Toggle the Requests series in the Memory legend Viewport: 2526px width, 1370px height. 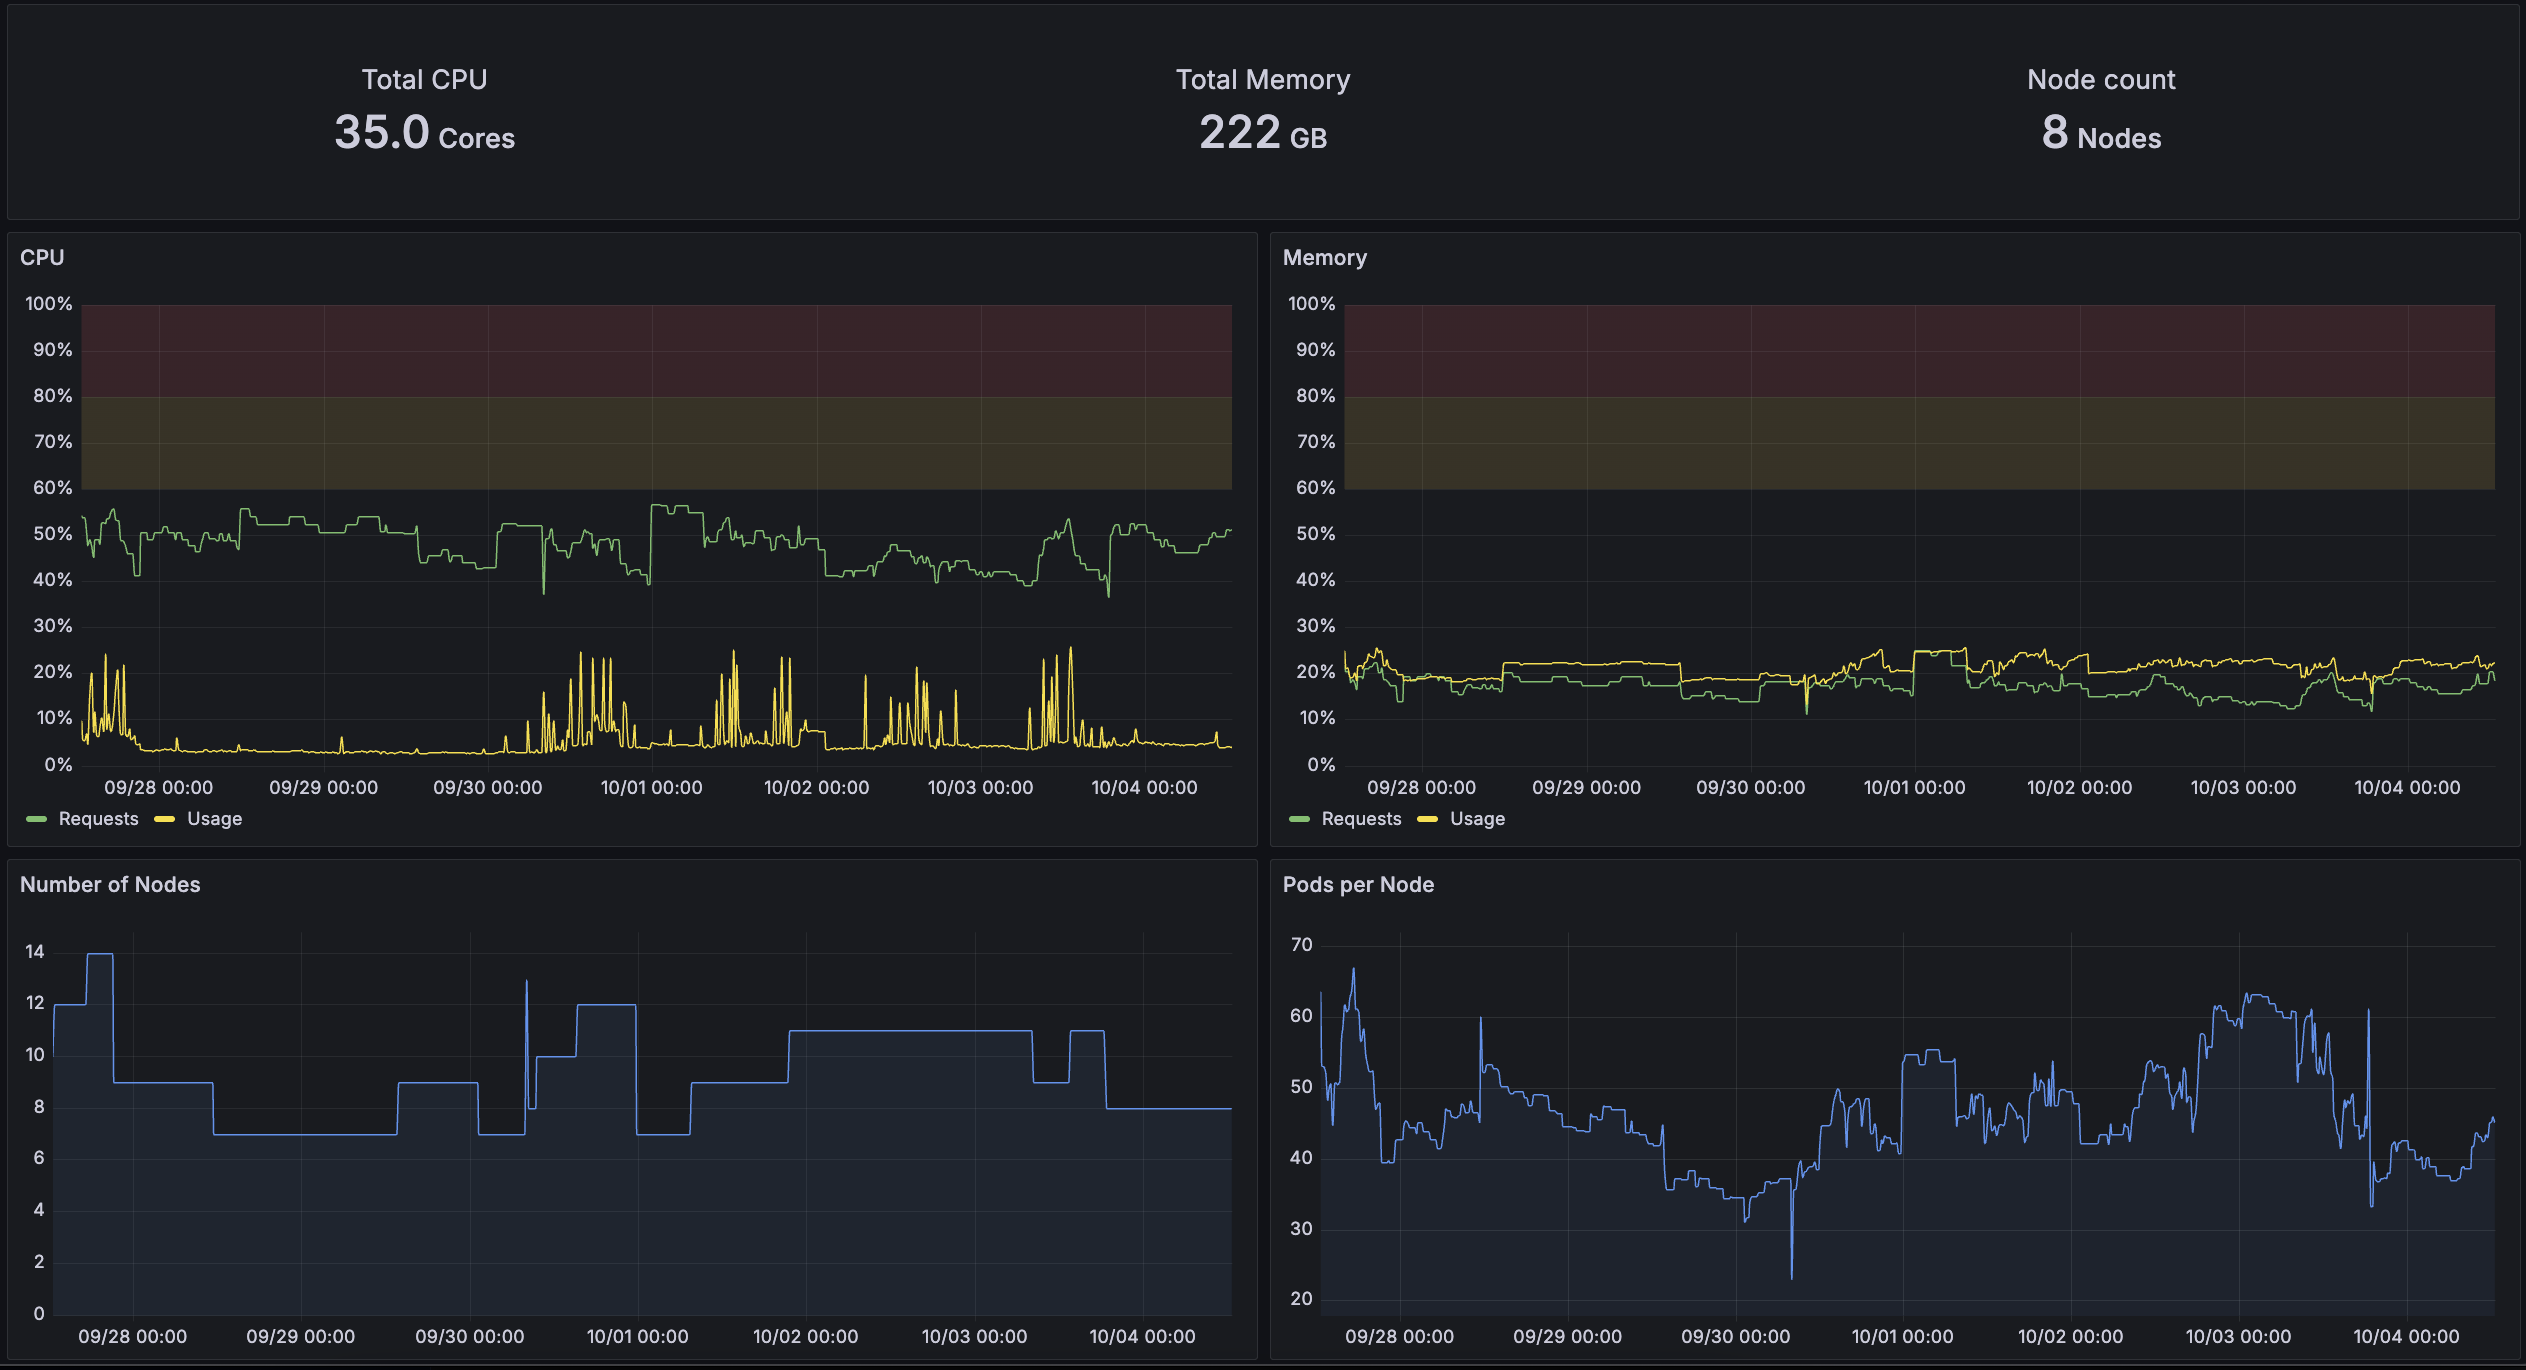(x=1360, y=818)
